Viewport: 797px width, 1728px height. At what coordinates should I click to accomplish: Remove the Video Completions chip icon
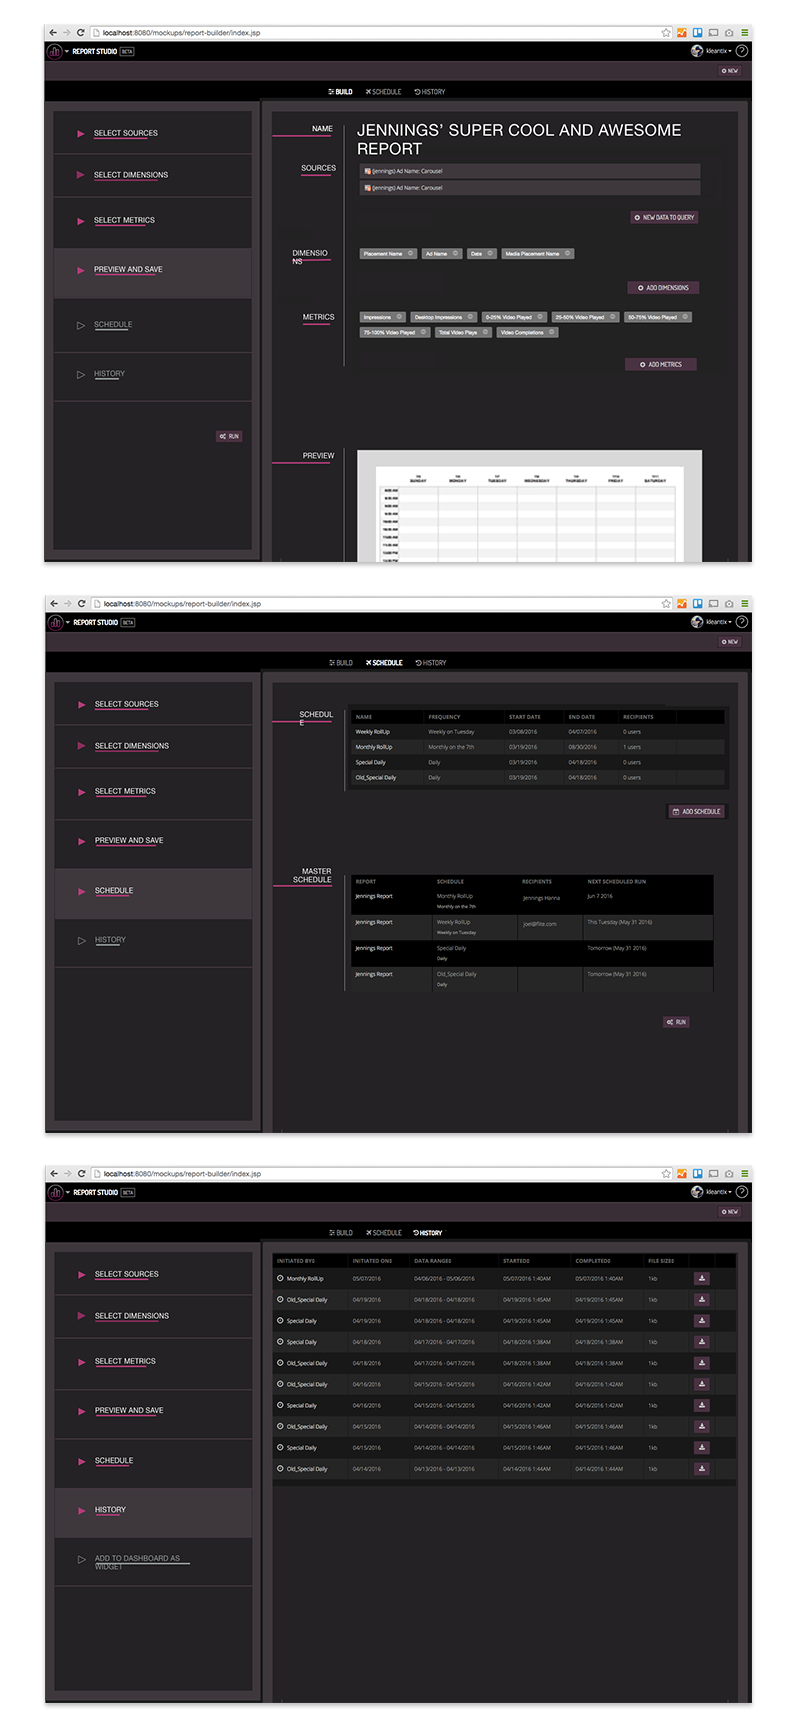click(551, 332)
